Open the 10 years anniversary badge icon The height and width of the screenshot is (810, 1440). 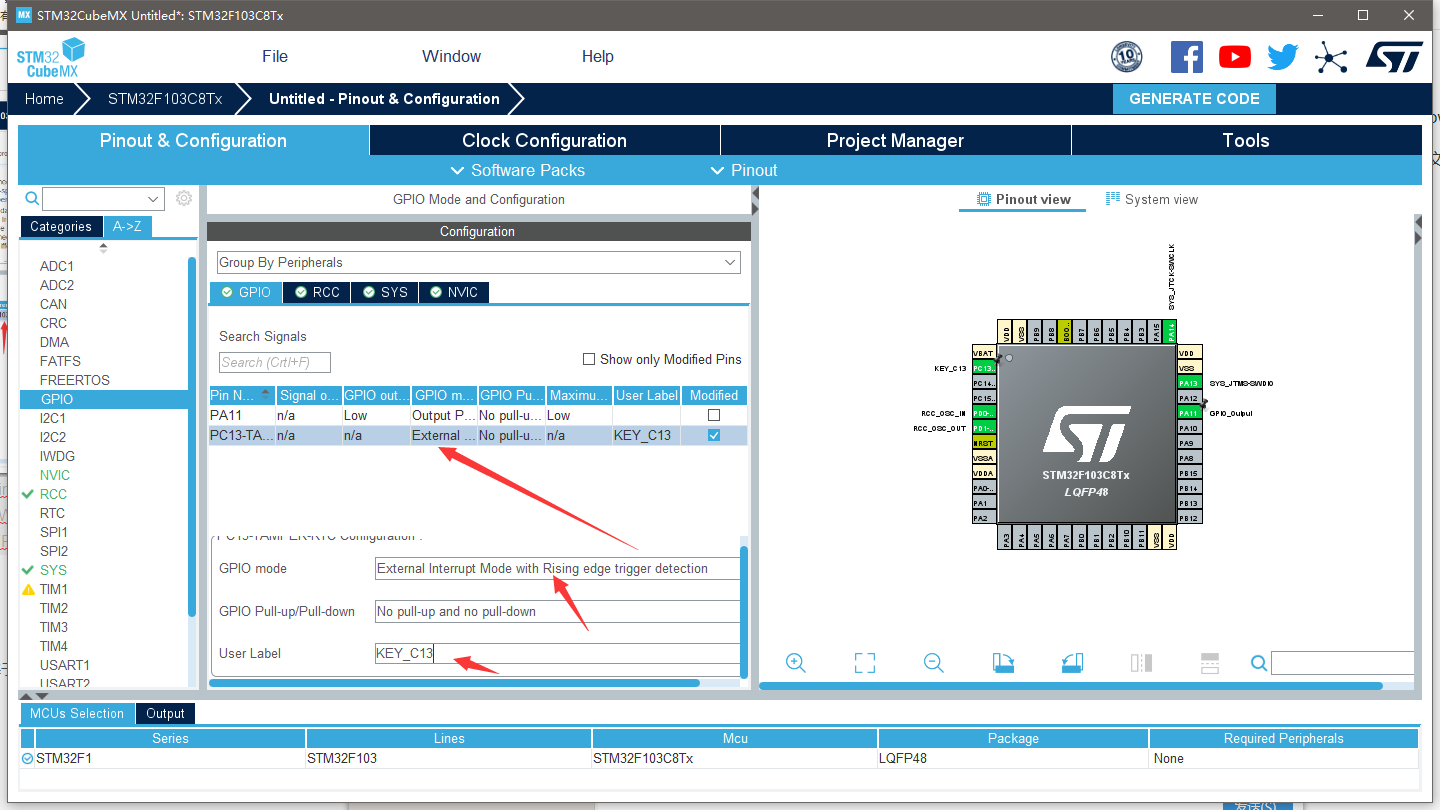pyautogui.click(x=1127, y=57)
